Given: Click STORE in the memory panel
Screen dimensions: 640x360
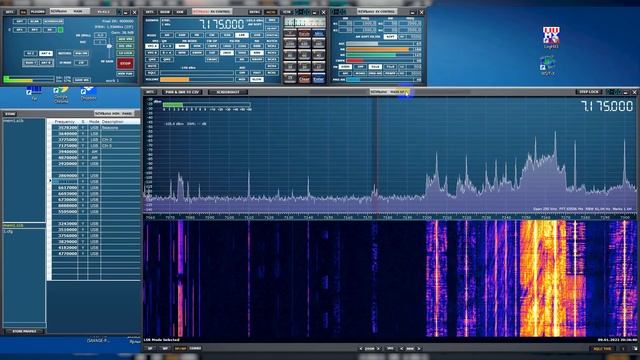Looking at the screenshot, I should pos(10,114).
